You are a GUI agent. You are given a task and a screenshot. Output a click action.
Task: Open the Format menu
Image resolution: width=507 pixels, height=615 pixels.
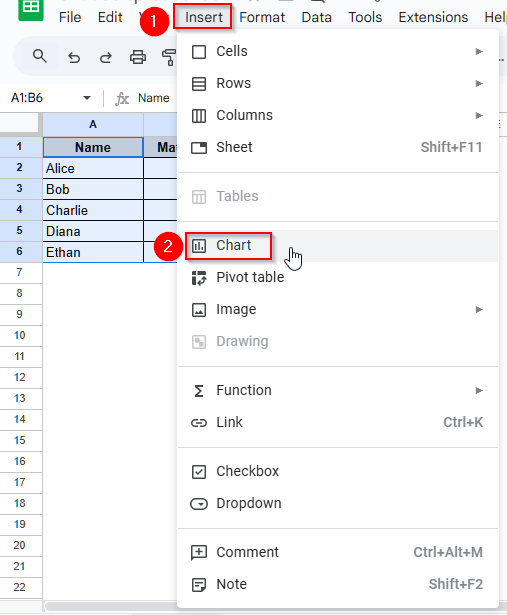(262, 17)
